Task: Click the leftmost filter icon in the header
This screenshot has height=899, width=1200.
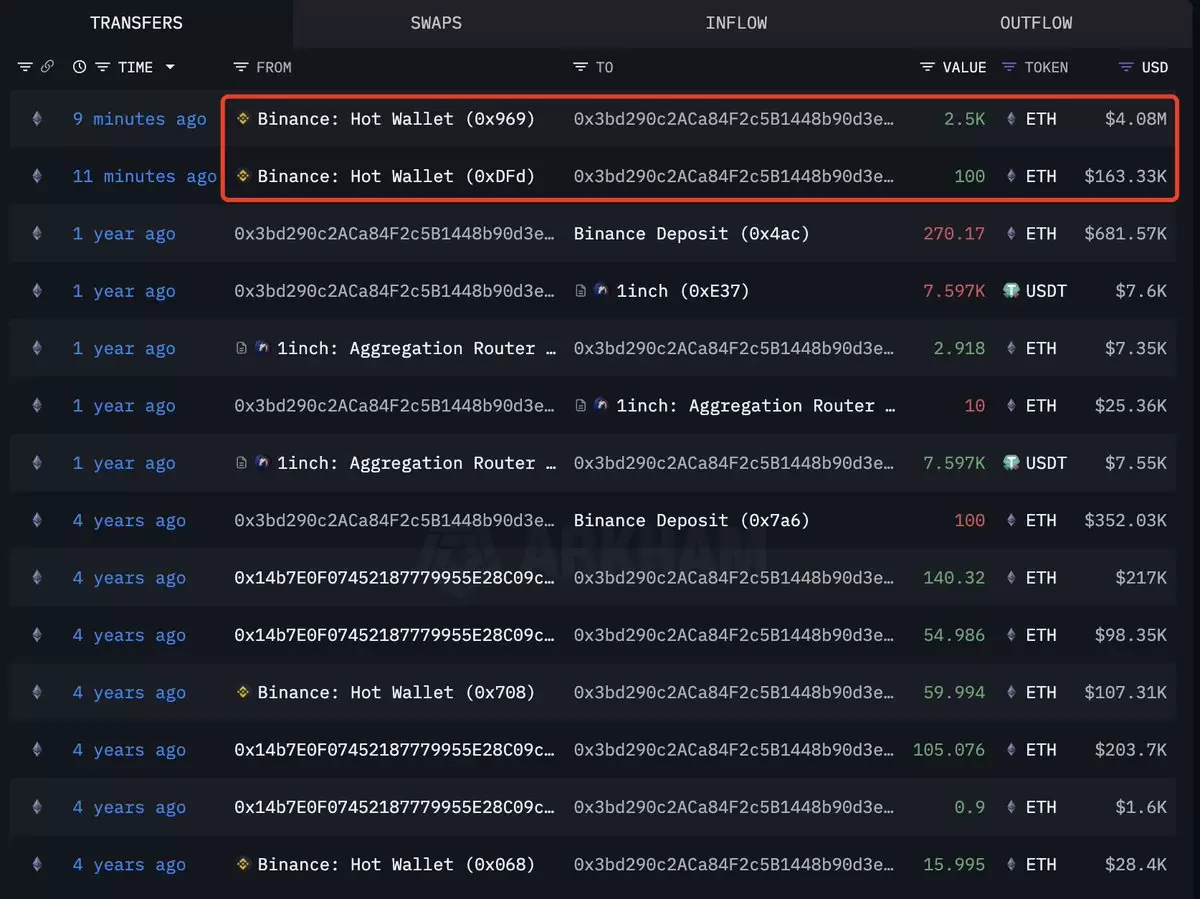Action: (x=25, y=67)
